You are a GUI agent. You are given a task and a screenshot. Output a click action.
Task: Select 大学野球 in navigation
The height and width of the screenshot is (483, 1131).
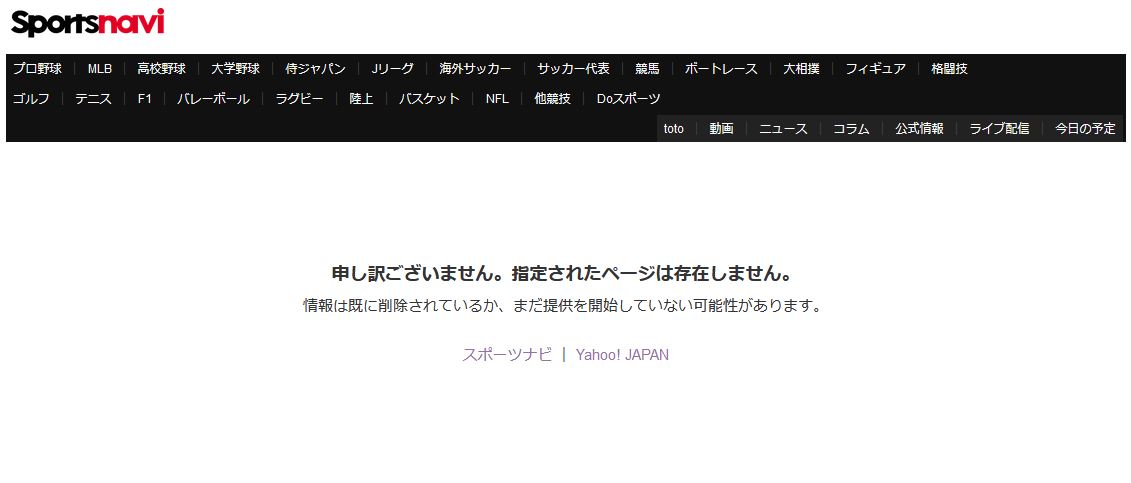tap(235, 69)
